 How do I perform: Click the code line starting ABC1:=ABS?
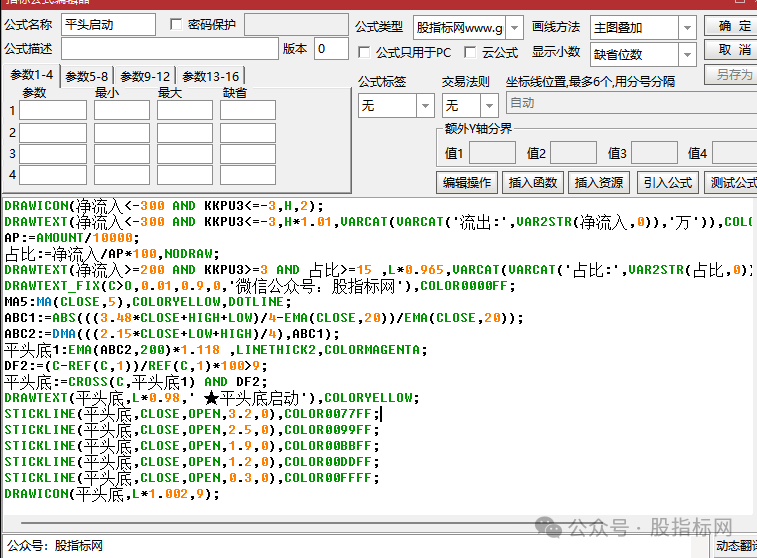[x=264, y=318]
